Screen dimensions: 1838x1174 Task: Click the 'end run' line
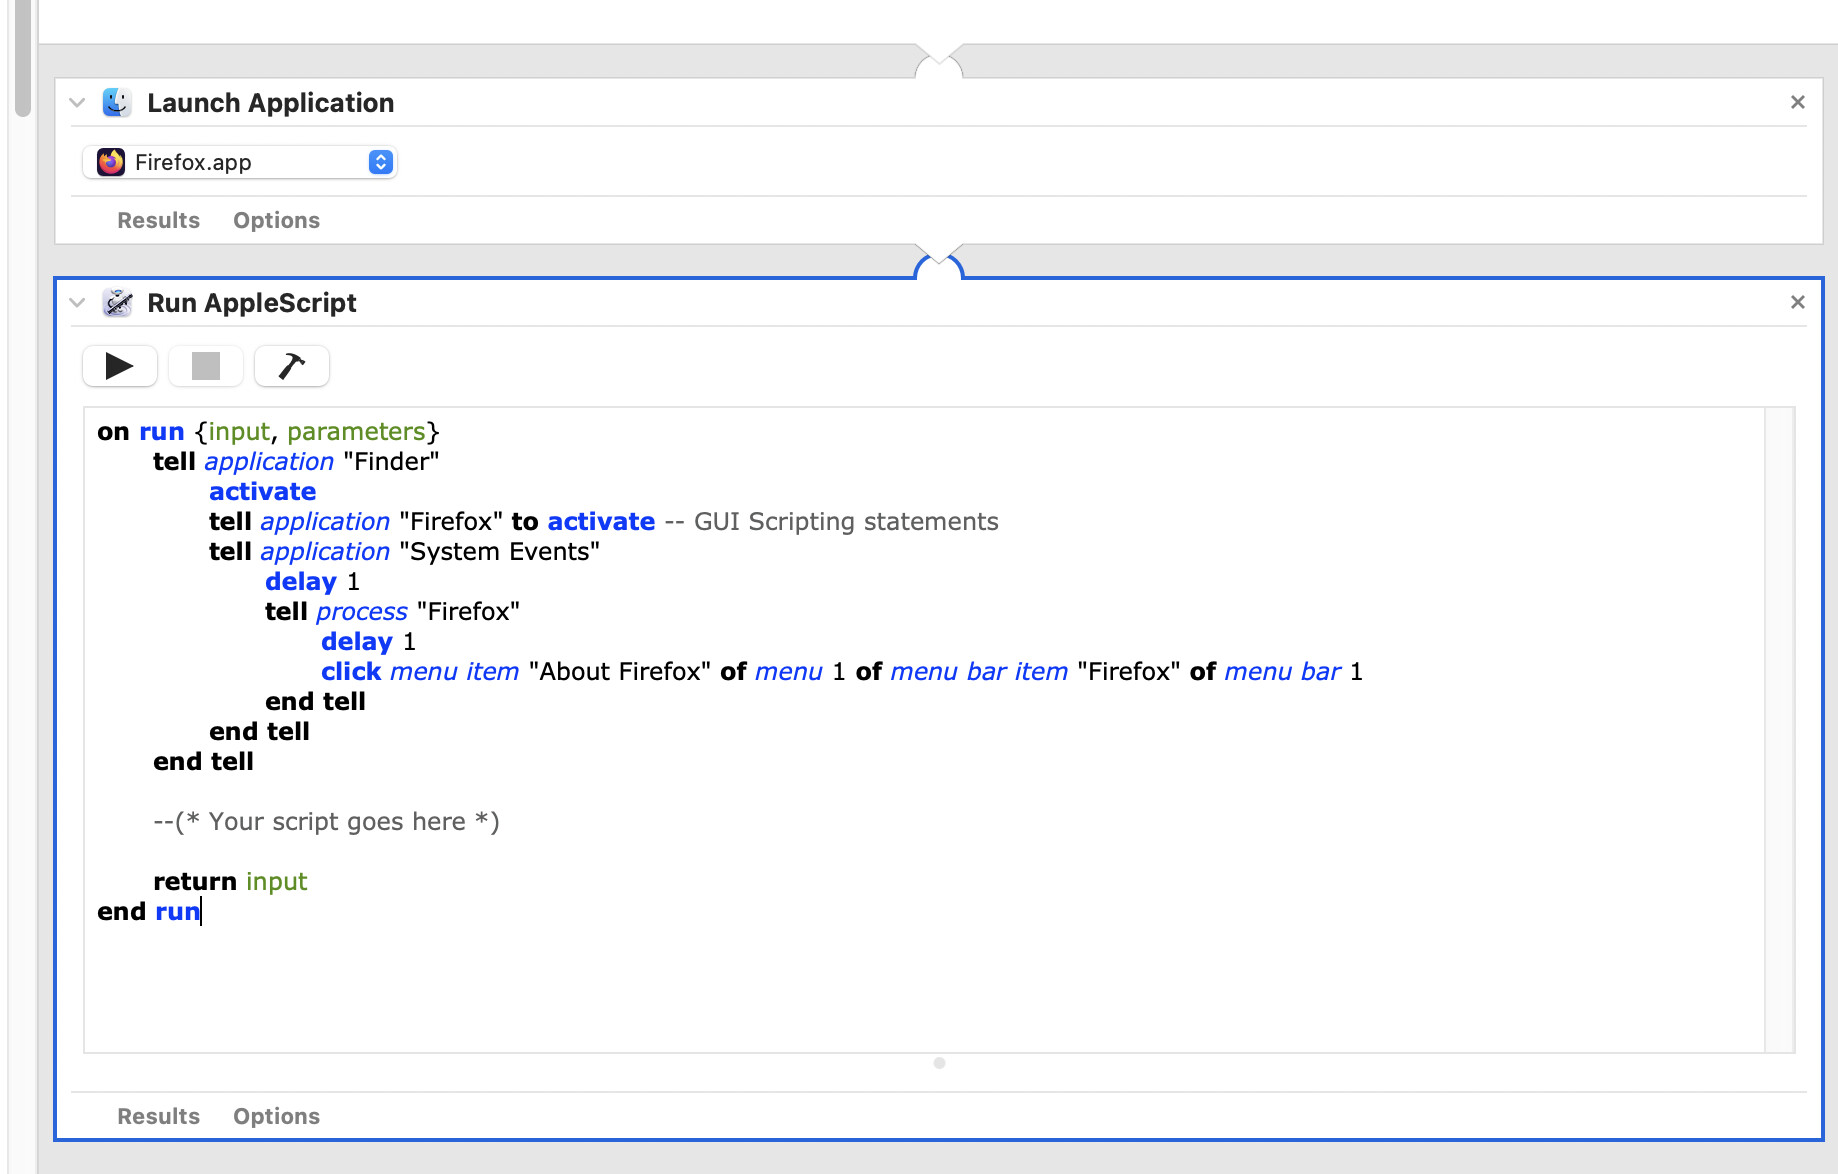click(x=148, y=912)
